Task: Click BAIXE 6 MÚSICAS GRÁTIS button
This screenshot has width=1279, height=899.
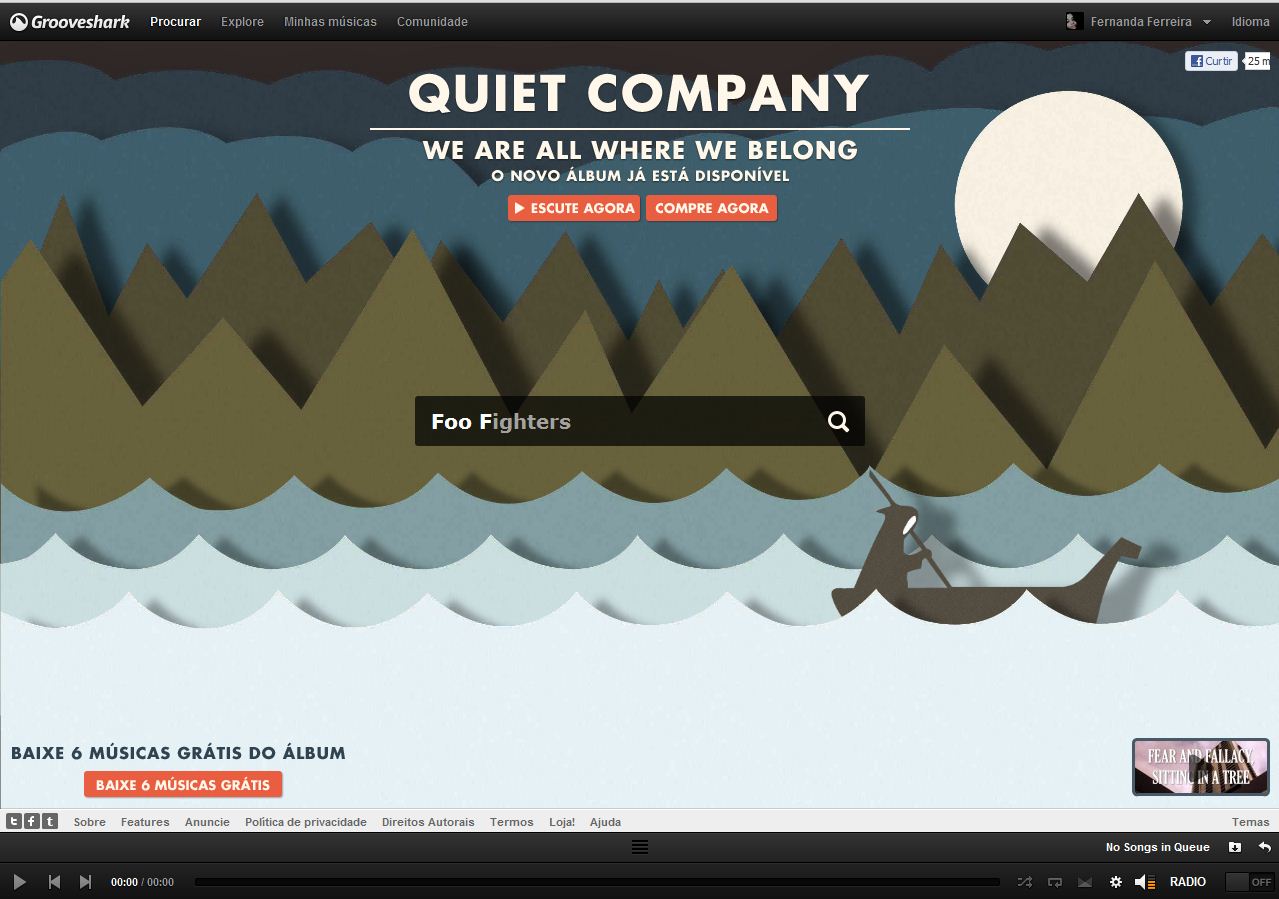Action: click(183, 785)
